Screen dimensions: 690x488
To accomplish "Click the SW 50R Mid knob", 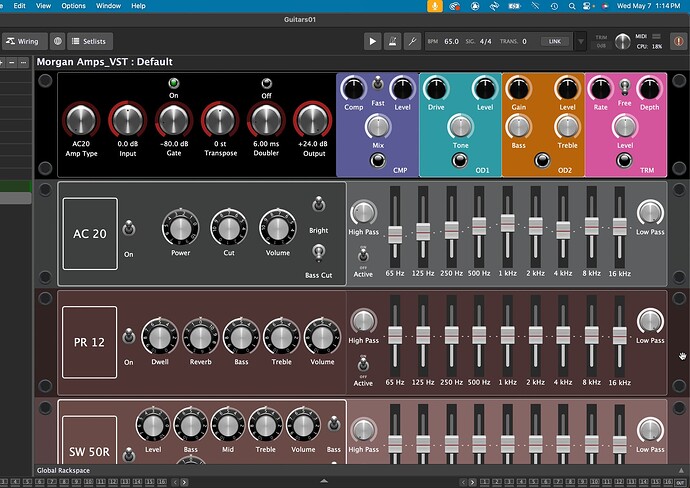I will click(228, 426).
